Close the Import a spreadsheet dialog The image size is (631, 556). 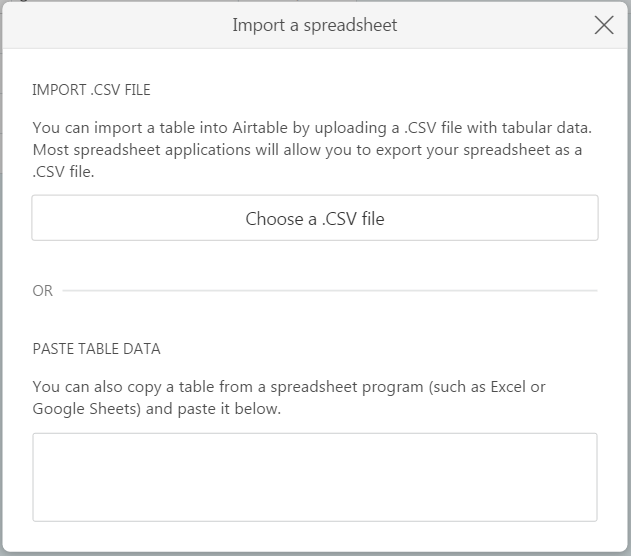point(604,25)
